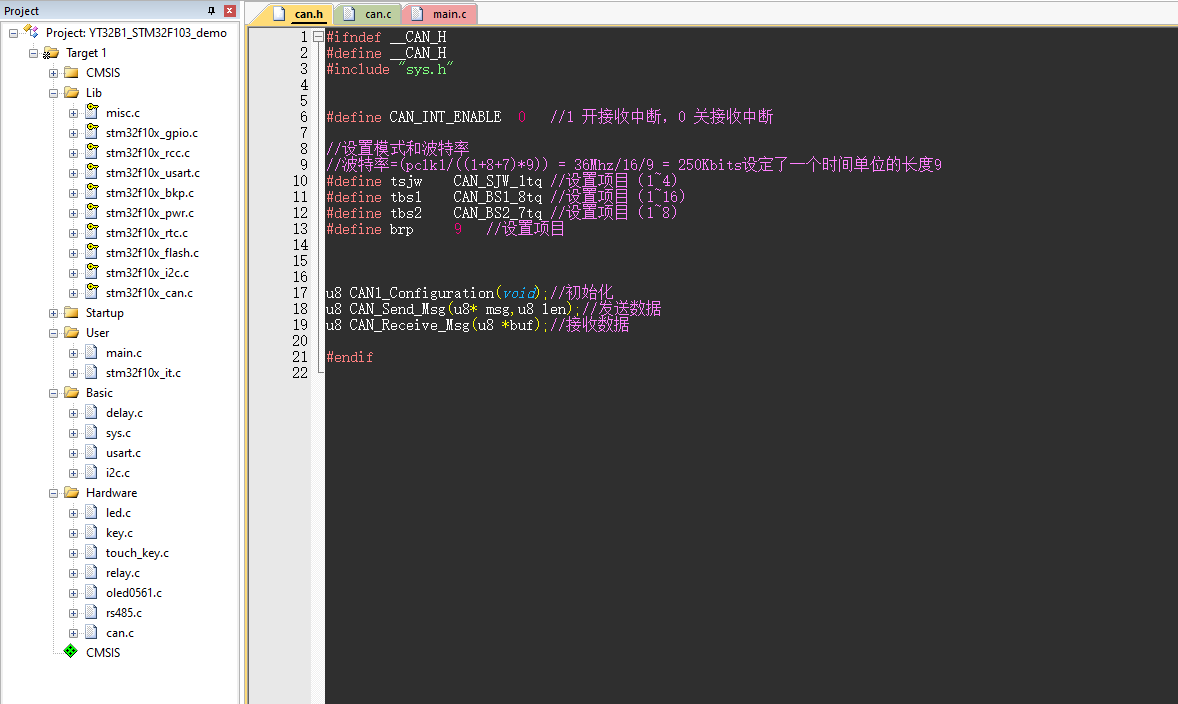The image size is (1178, 704).
Task: Switch to the can.c editor tab
Action: pos(368,14)
